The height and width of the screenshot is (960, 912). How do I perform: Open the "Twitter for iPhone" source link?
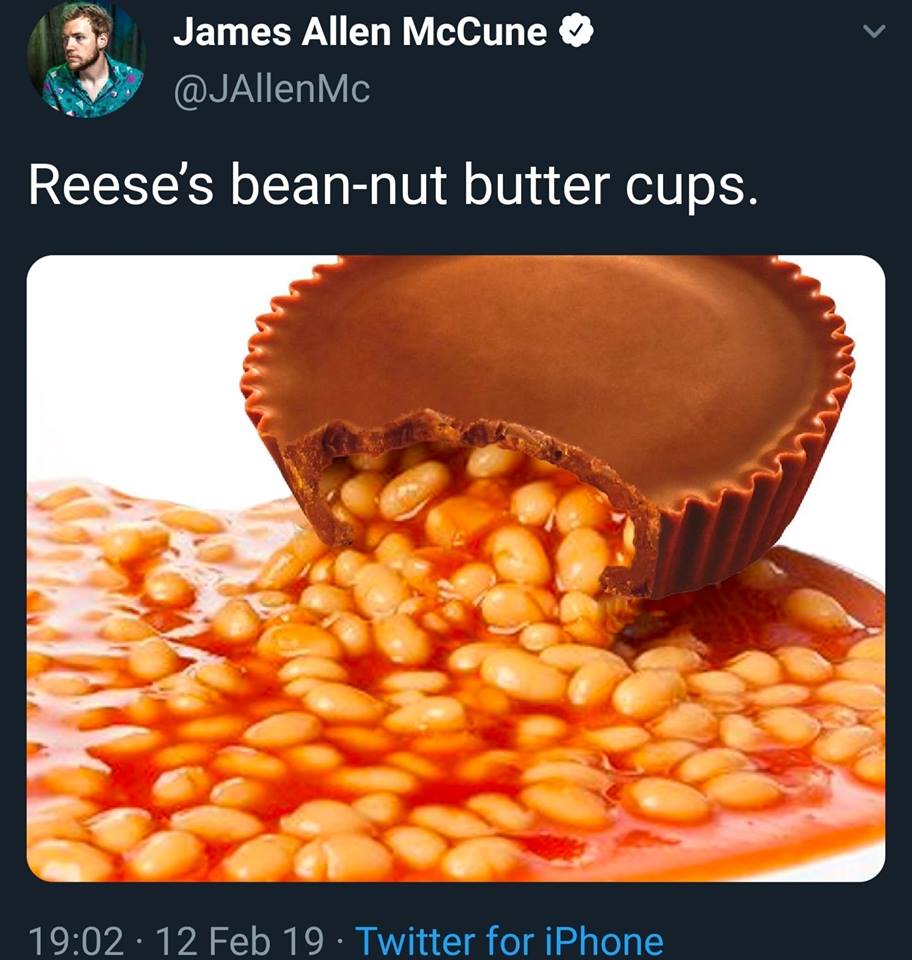coord(509,940)
